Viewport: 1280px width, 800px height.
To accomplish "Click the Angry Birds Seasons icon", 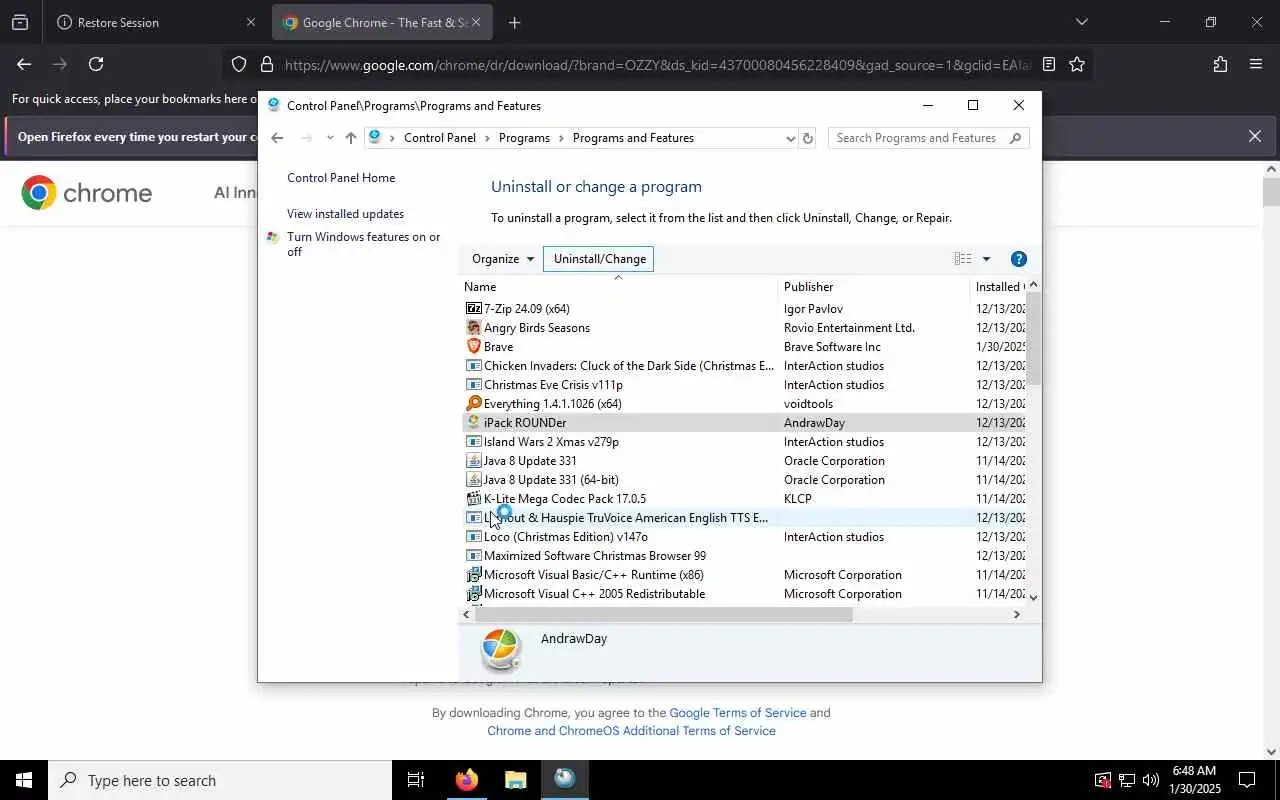I will click(474, 328).
